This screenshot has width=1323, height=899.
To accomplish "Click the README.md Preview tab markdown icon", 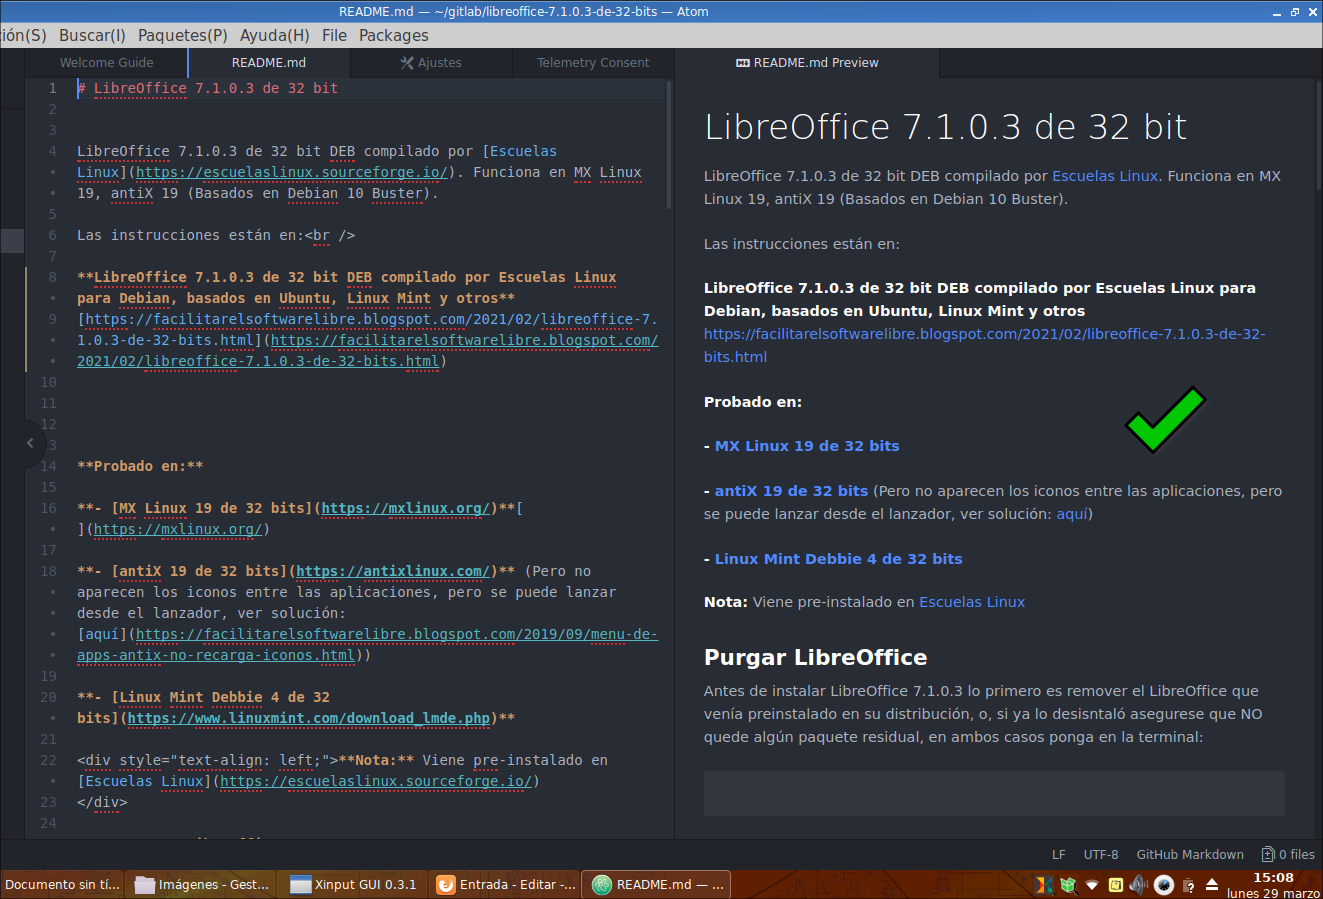I will (743, 62).
